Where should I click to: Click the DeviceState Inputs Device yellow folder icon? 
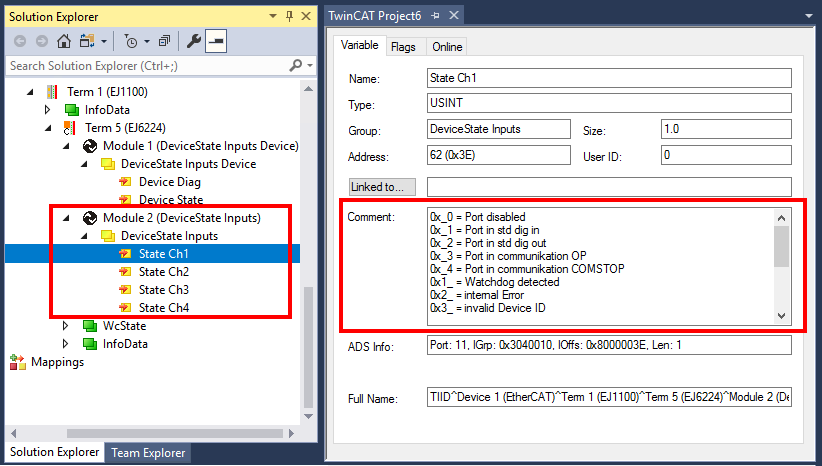[108, 164]
